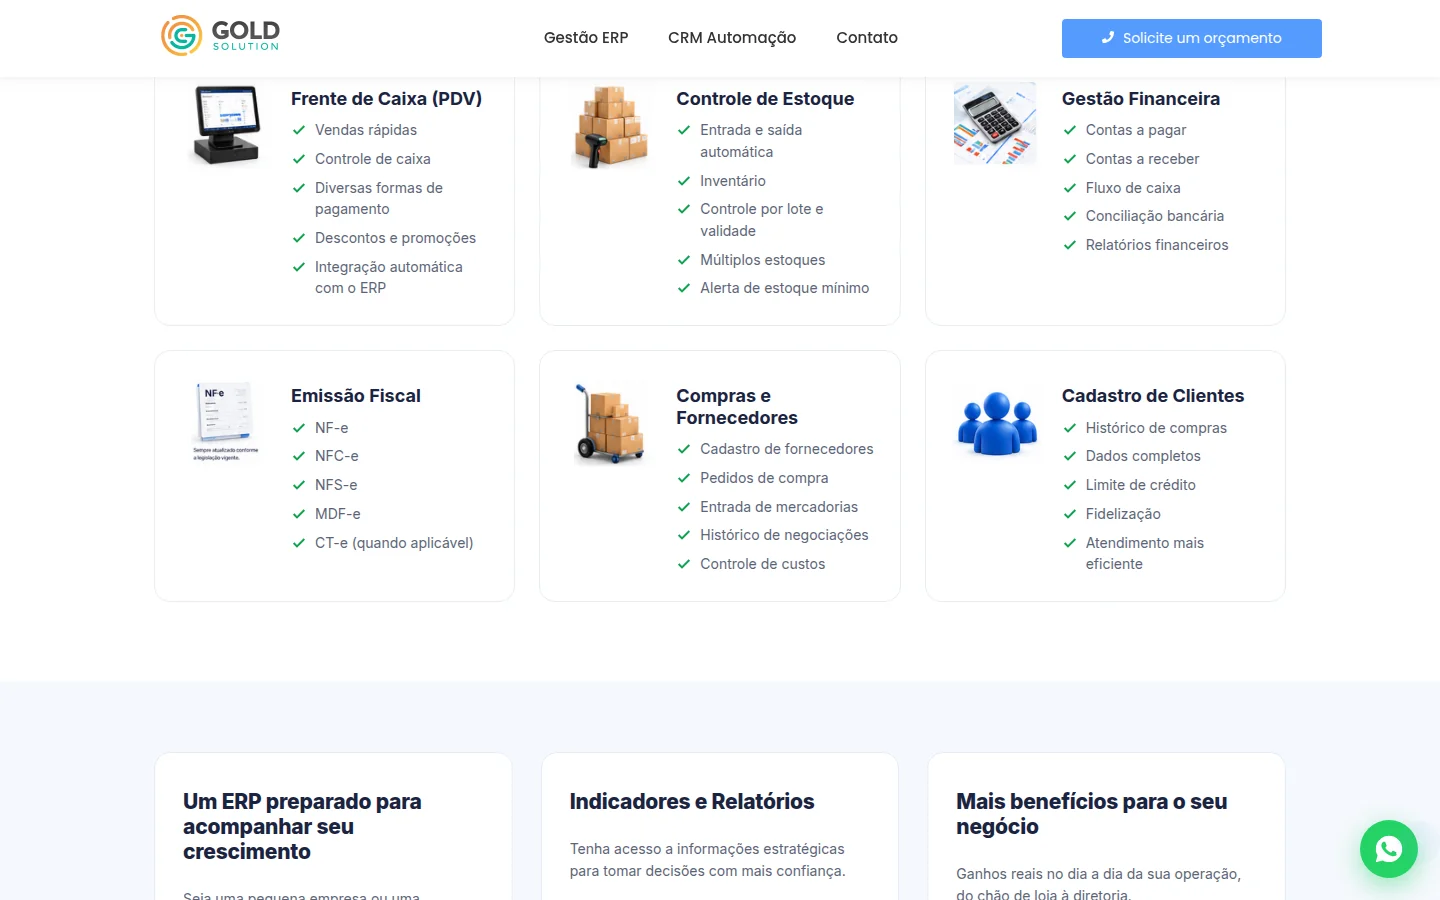This screenshot has width=1440, height=900.
Task: Click the Mais benefícios para o seu negócio heading
Action: click(1091, 814)
